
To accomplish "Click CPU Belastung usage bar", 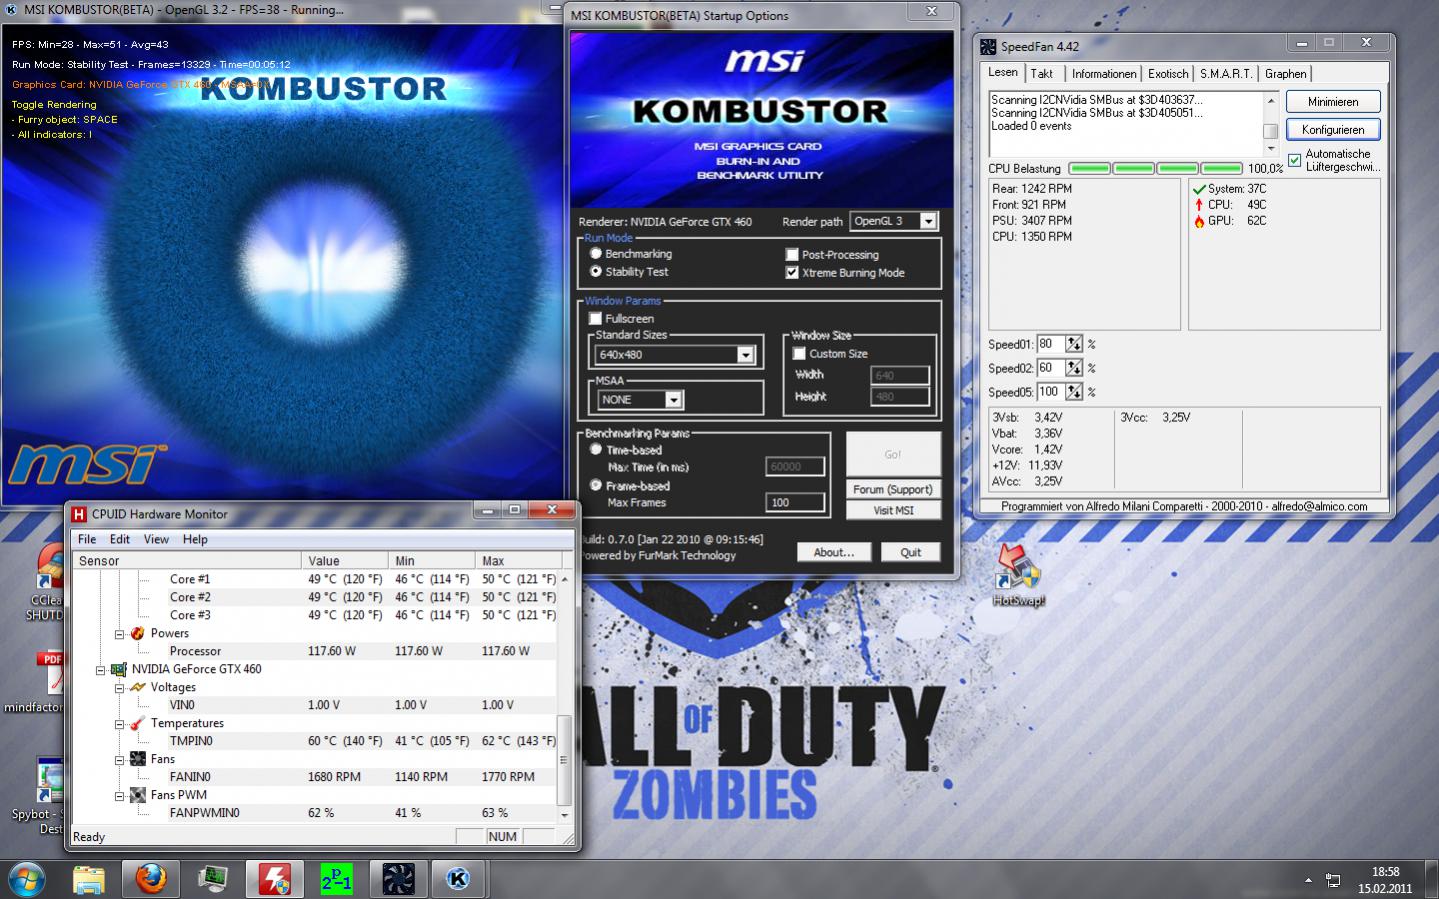I will 1155,168.
